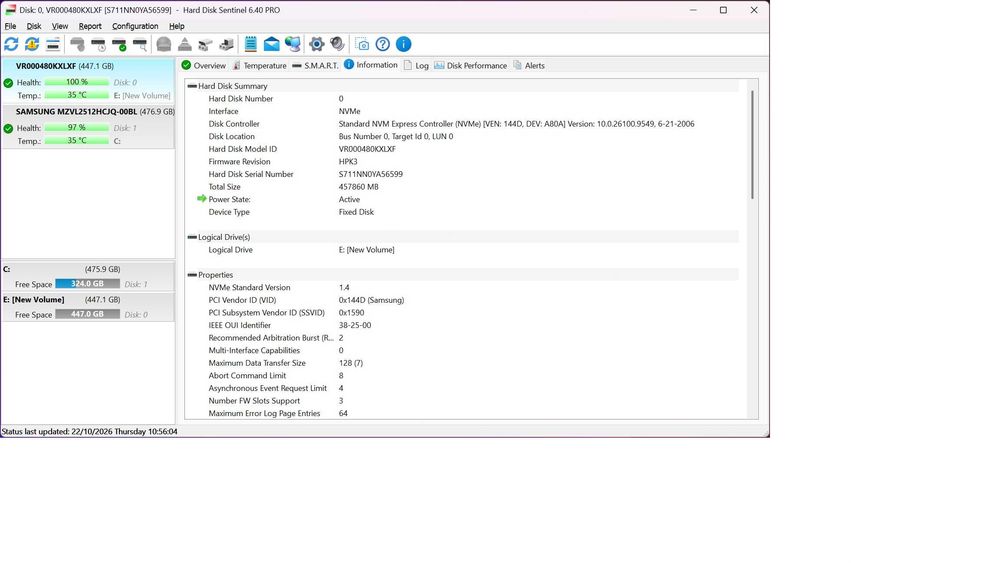
Task: Click the Disk Controller value text
Action: [517, 124]
